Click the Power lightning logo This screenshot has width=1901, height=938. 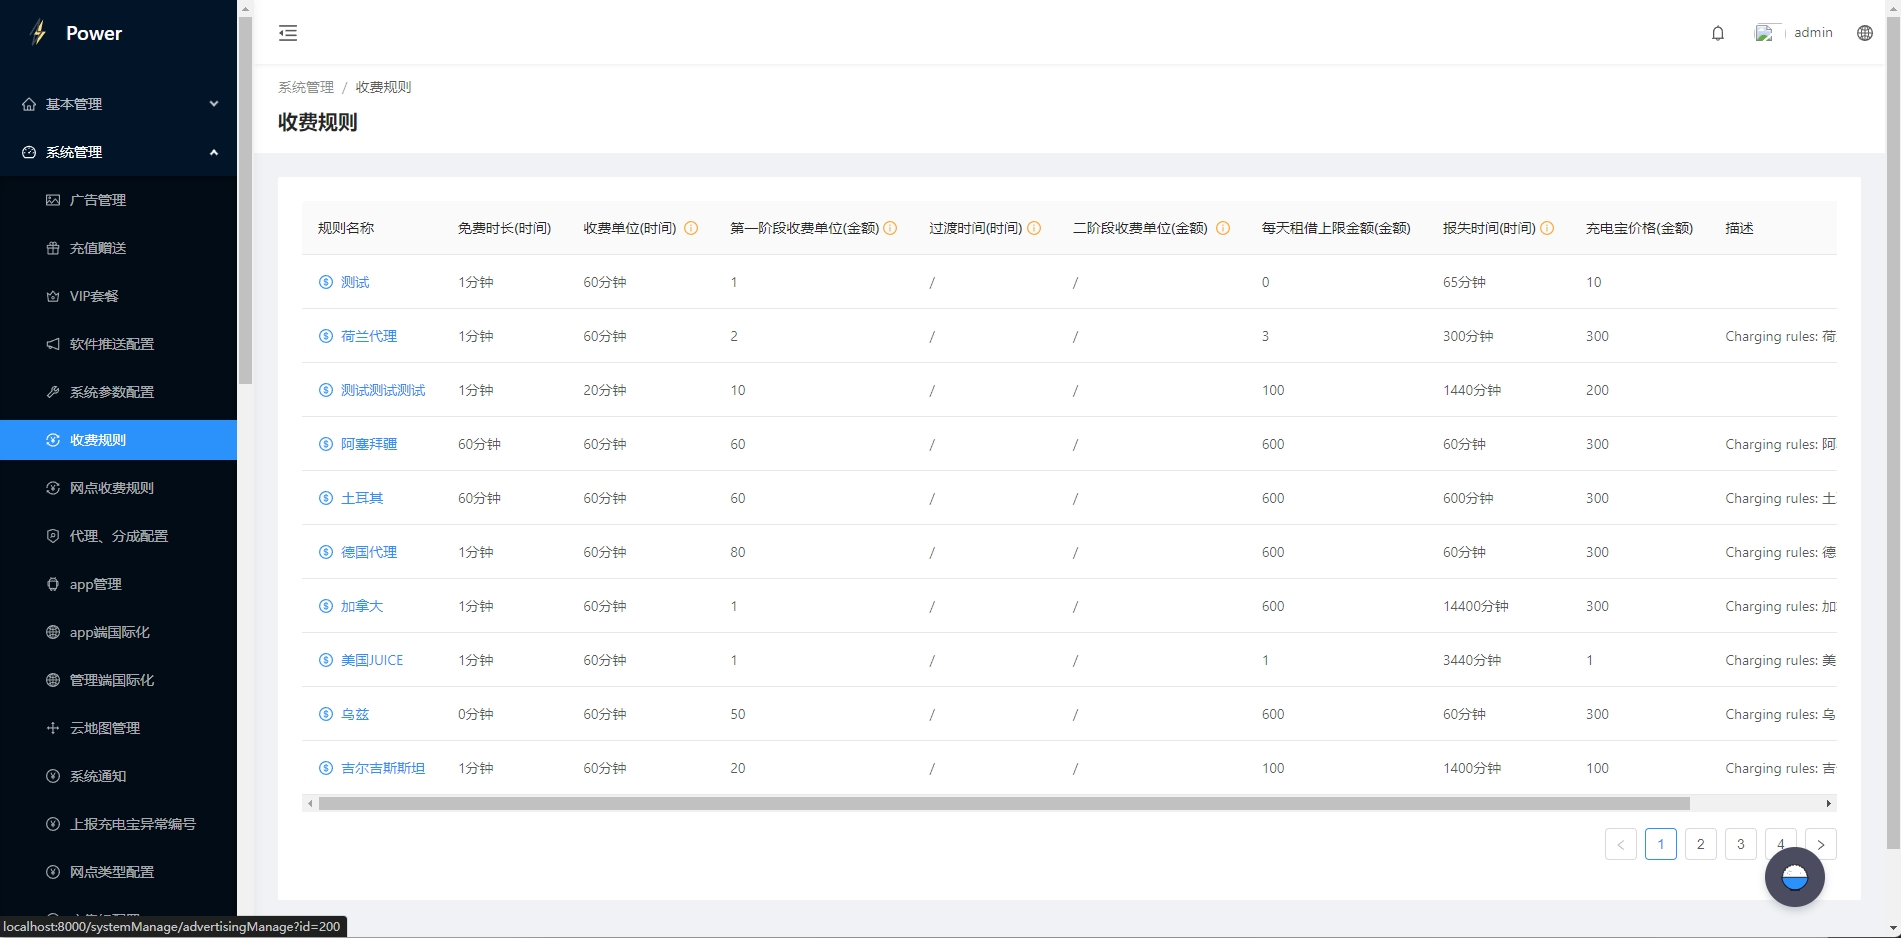pyautogui.click(x=39, y=33)
